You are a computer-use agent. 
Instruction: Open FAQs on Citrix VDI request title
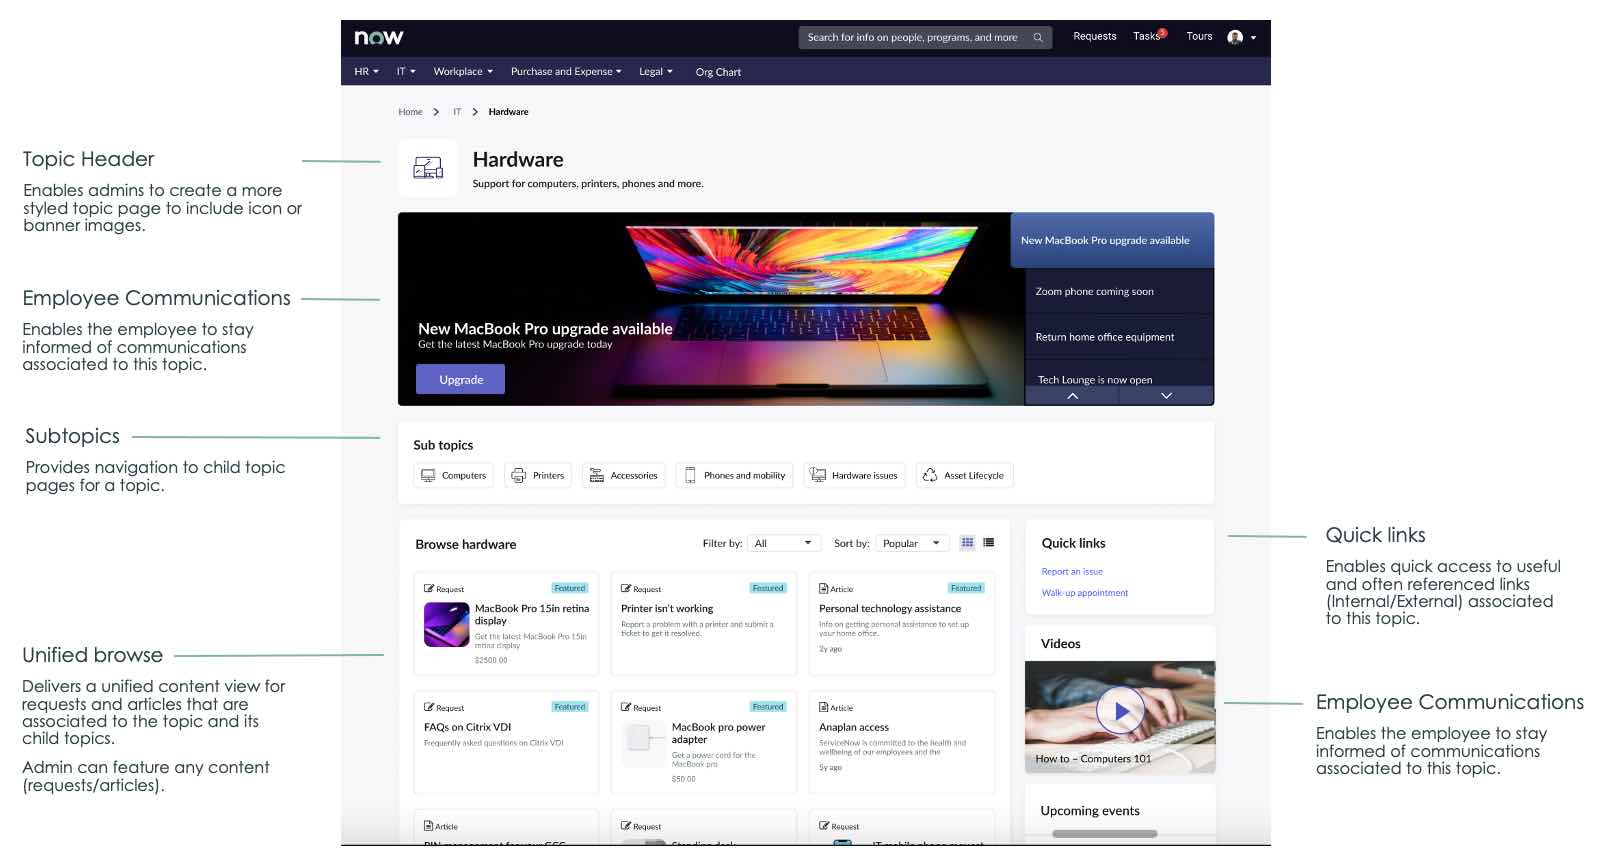(467, 727)
